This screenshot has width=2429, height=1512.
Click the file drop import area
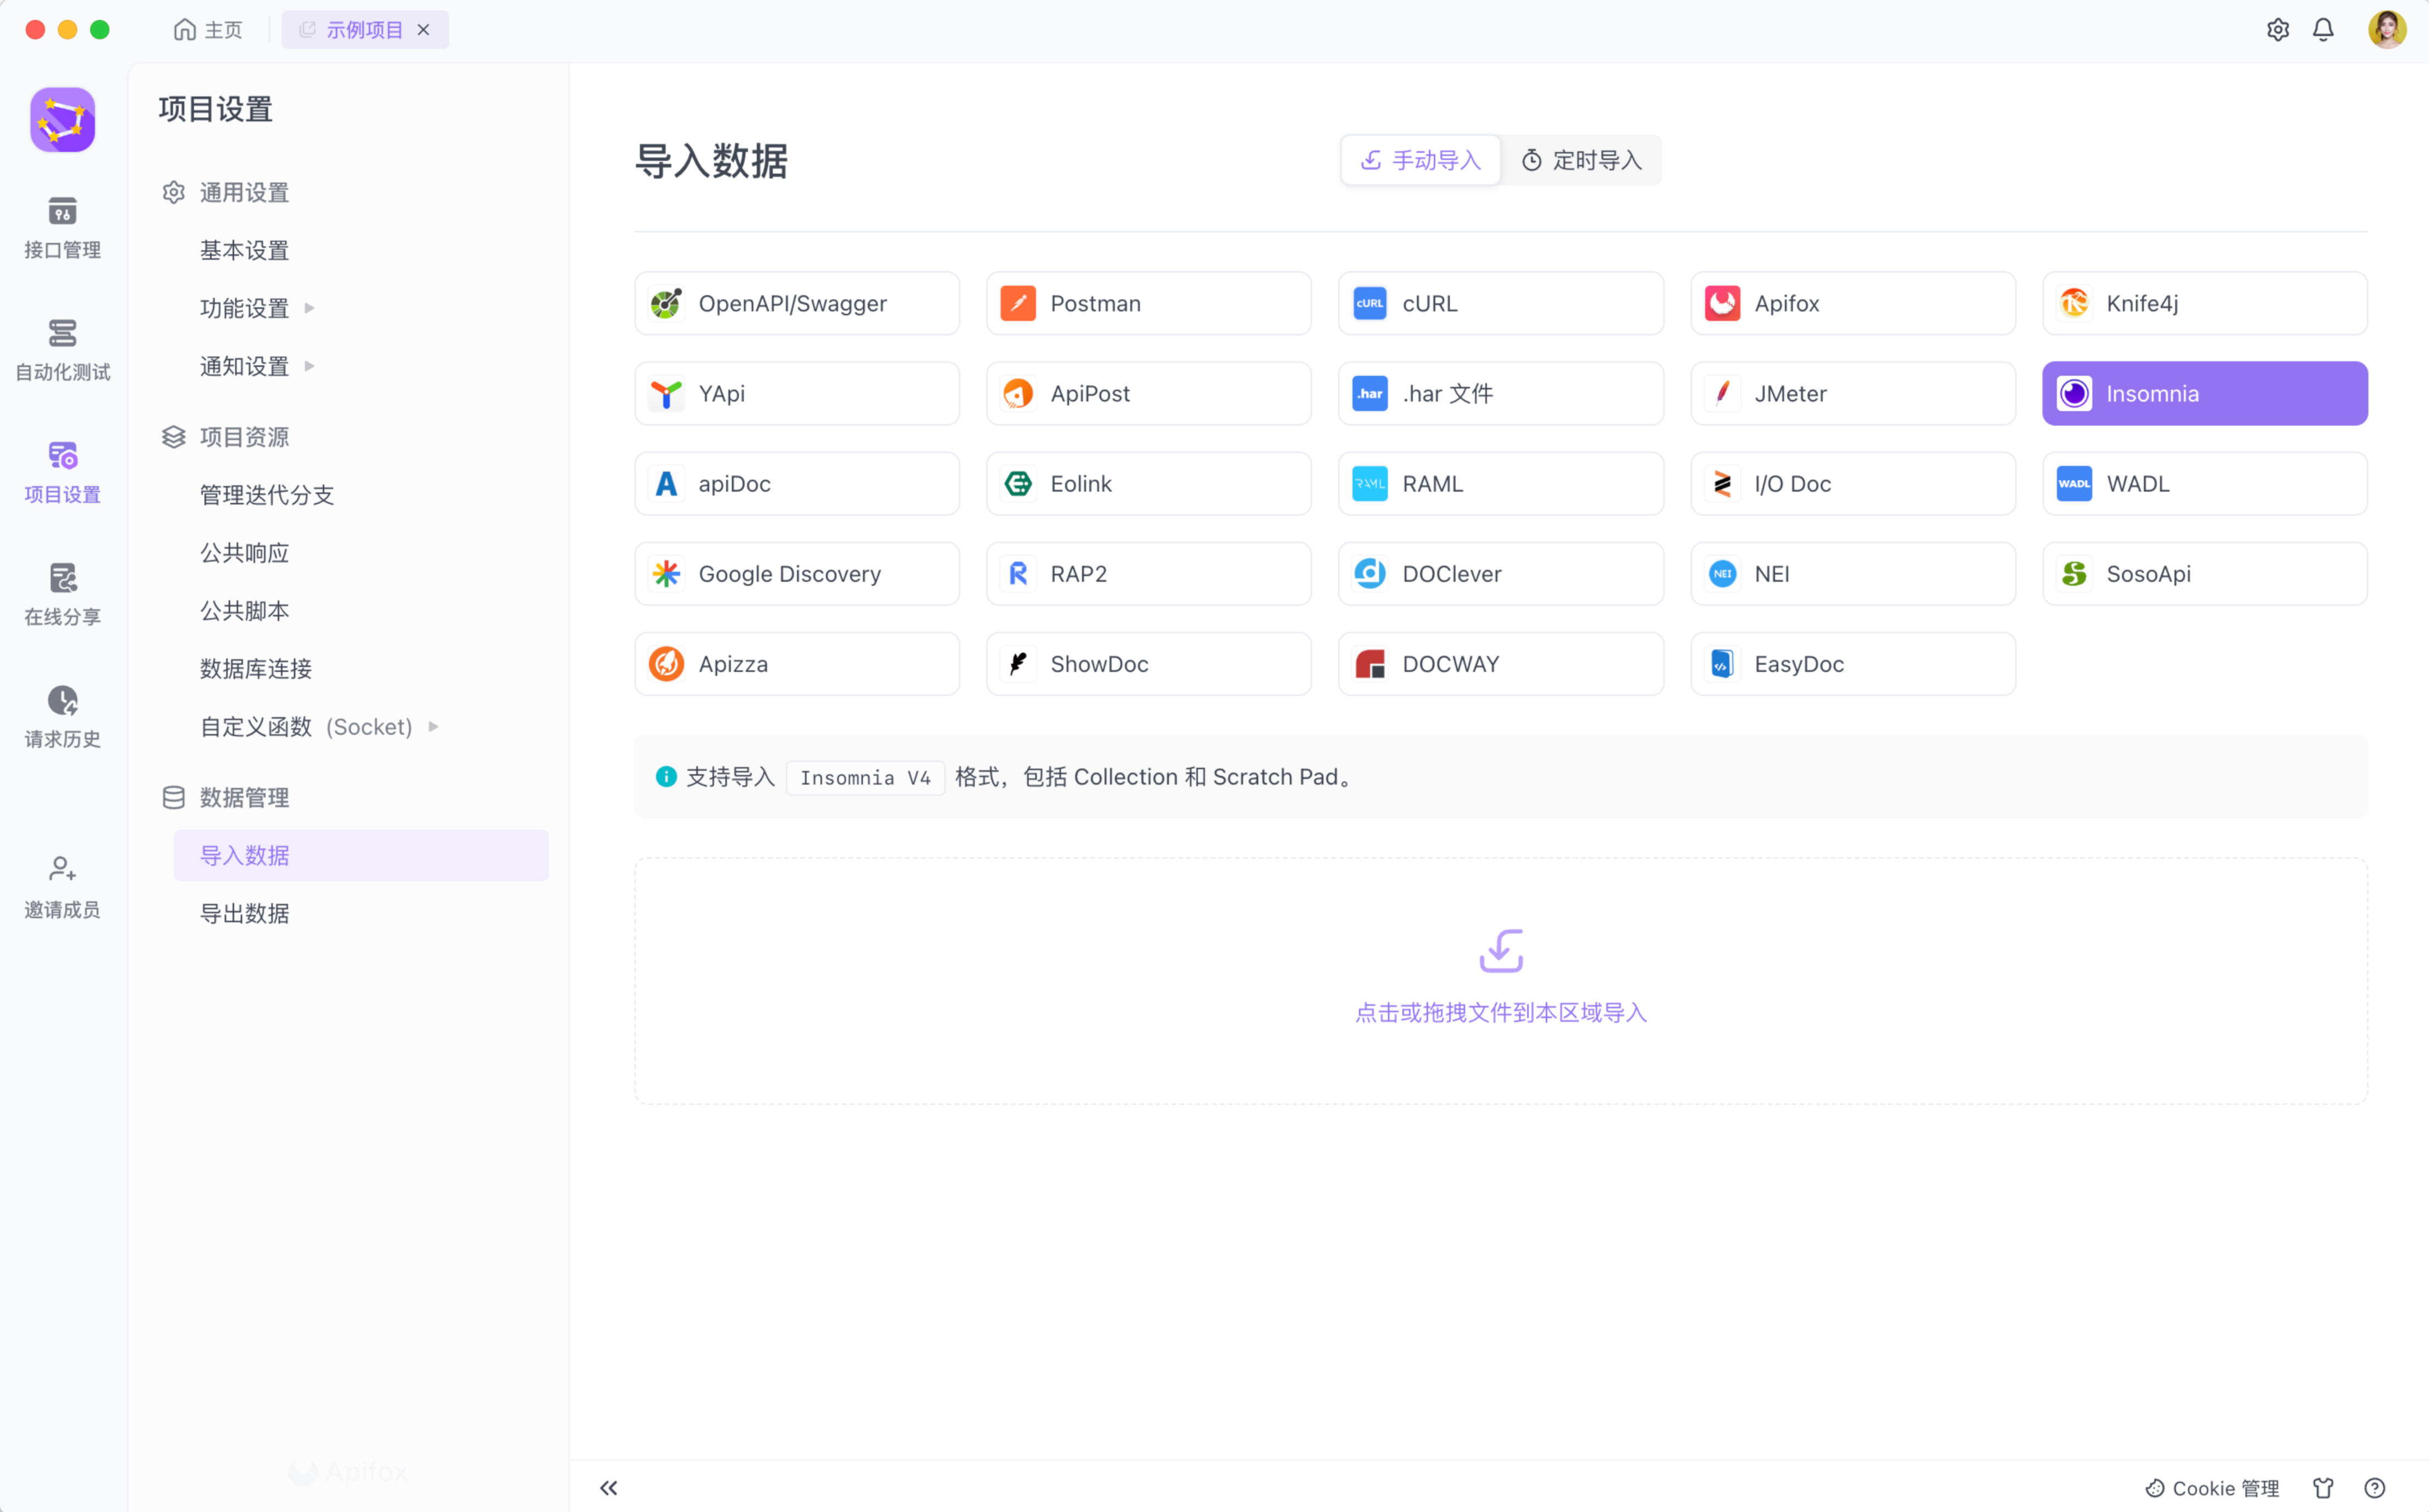(x=1500, y=980)
